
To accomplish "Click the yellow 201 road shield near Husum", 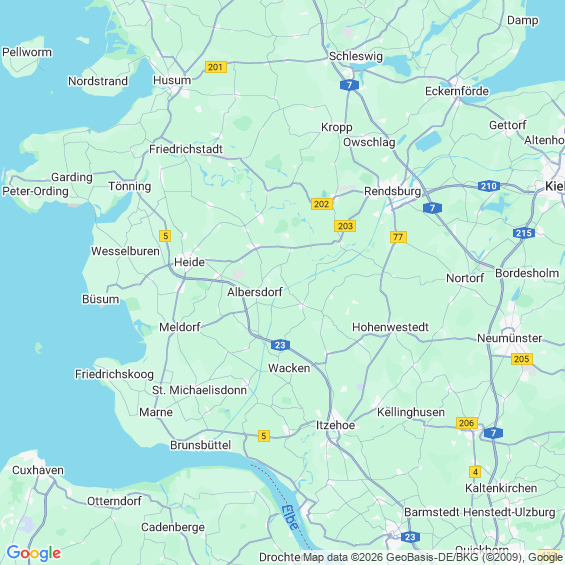I will 215,67.
